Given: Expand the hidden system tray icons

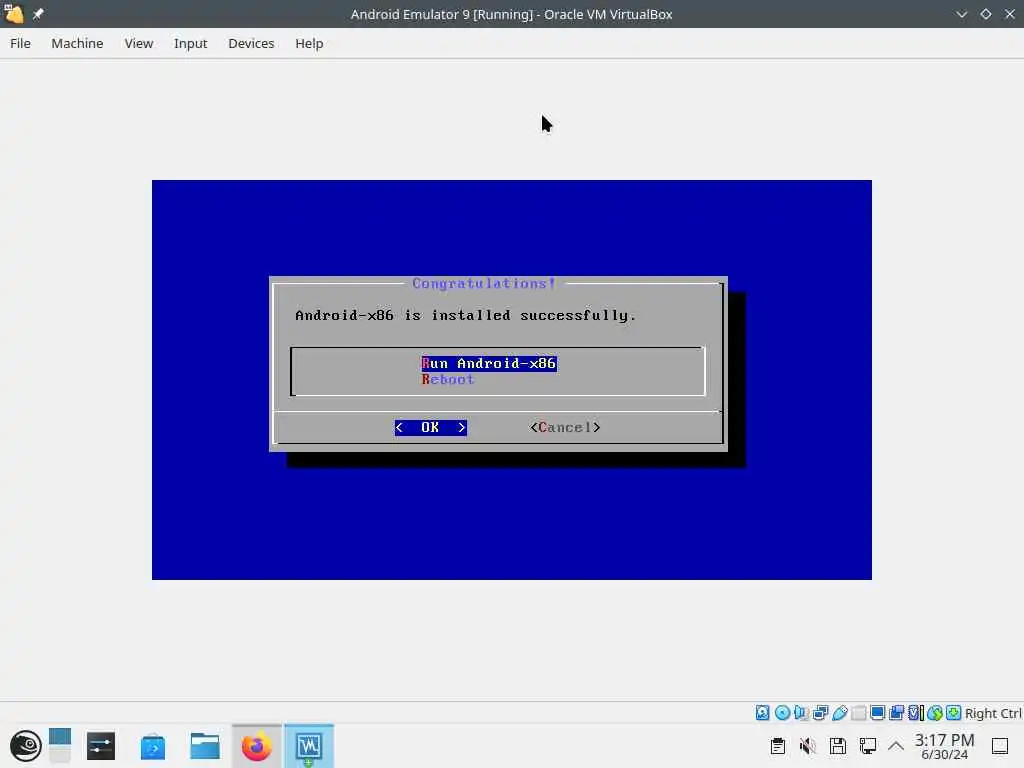Looking at the screenshot, I should (896, 746).
